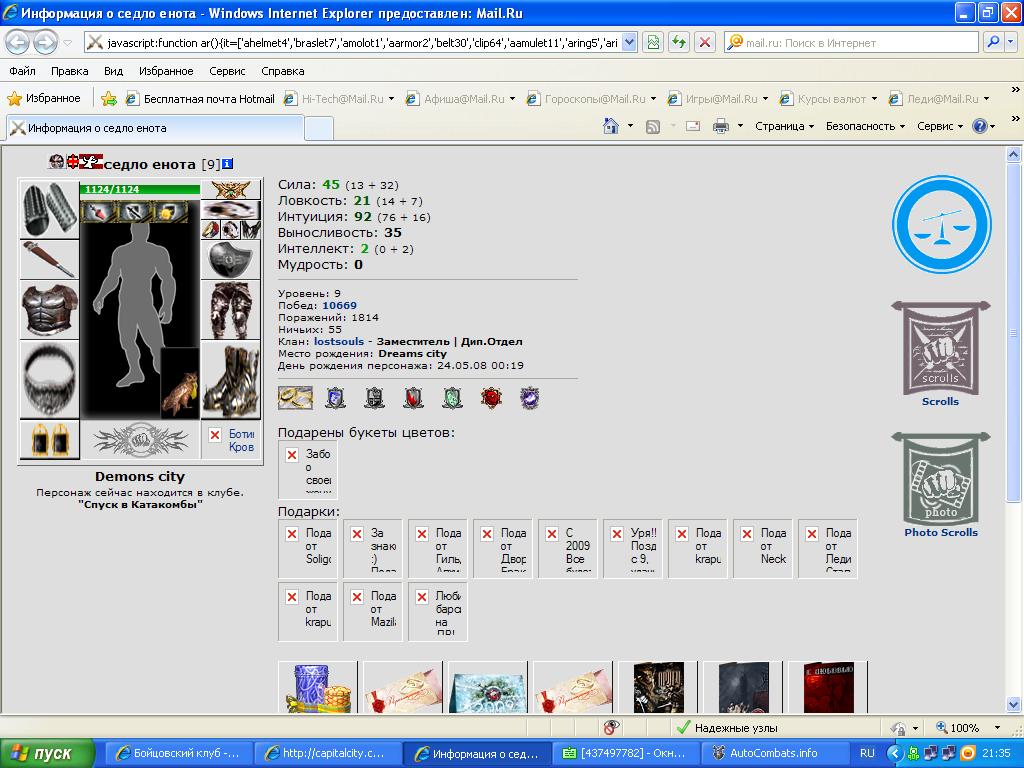Image resolution: width=1024 pixels, height=768 pixels.
Task: Click the blue jar gift thumbnail
Action: point(318,687)
